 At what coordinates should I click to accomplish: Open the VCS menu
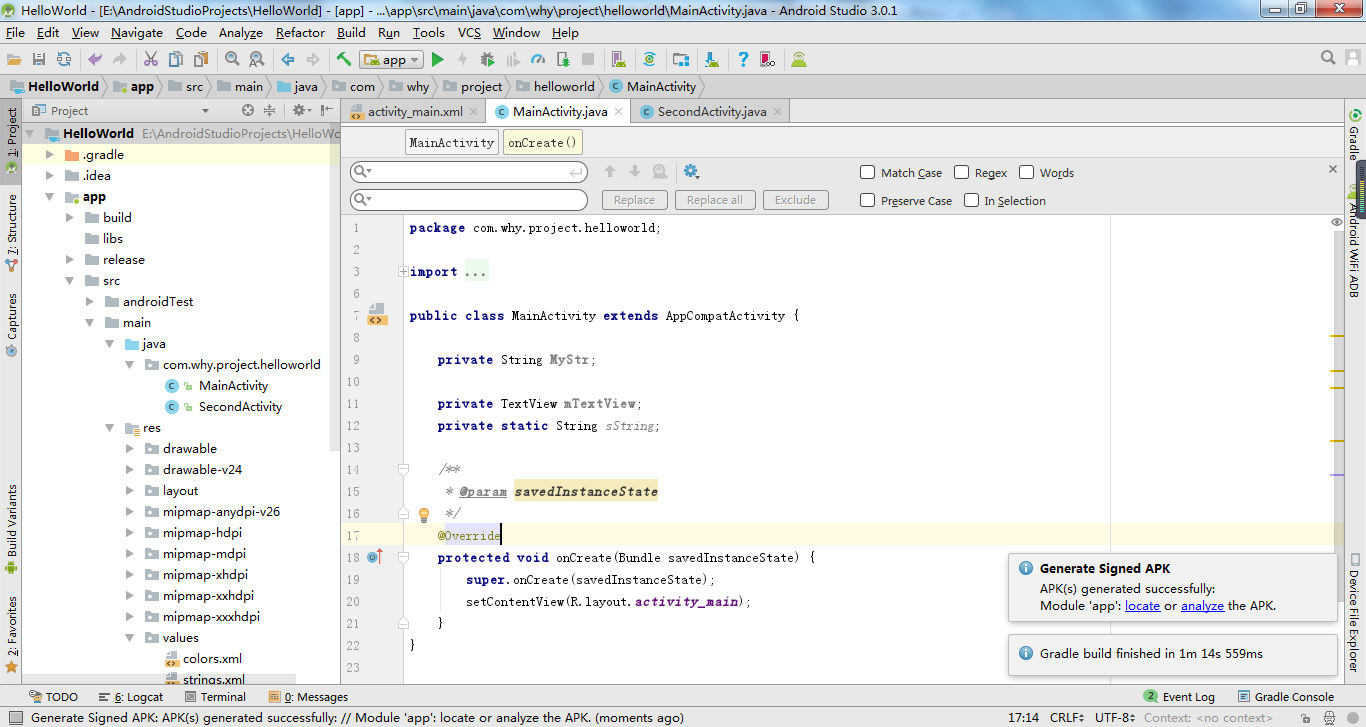click(x=469, y=33)
